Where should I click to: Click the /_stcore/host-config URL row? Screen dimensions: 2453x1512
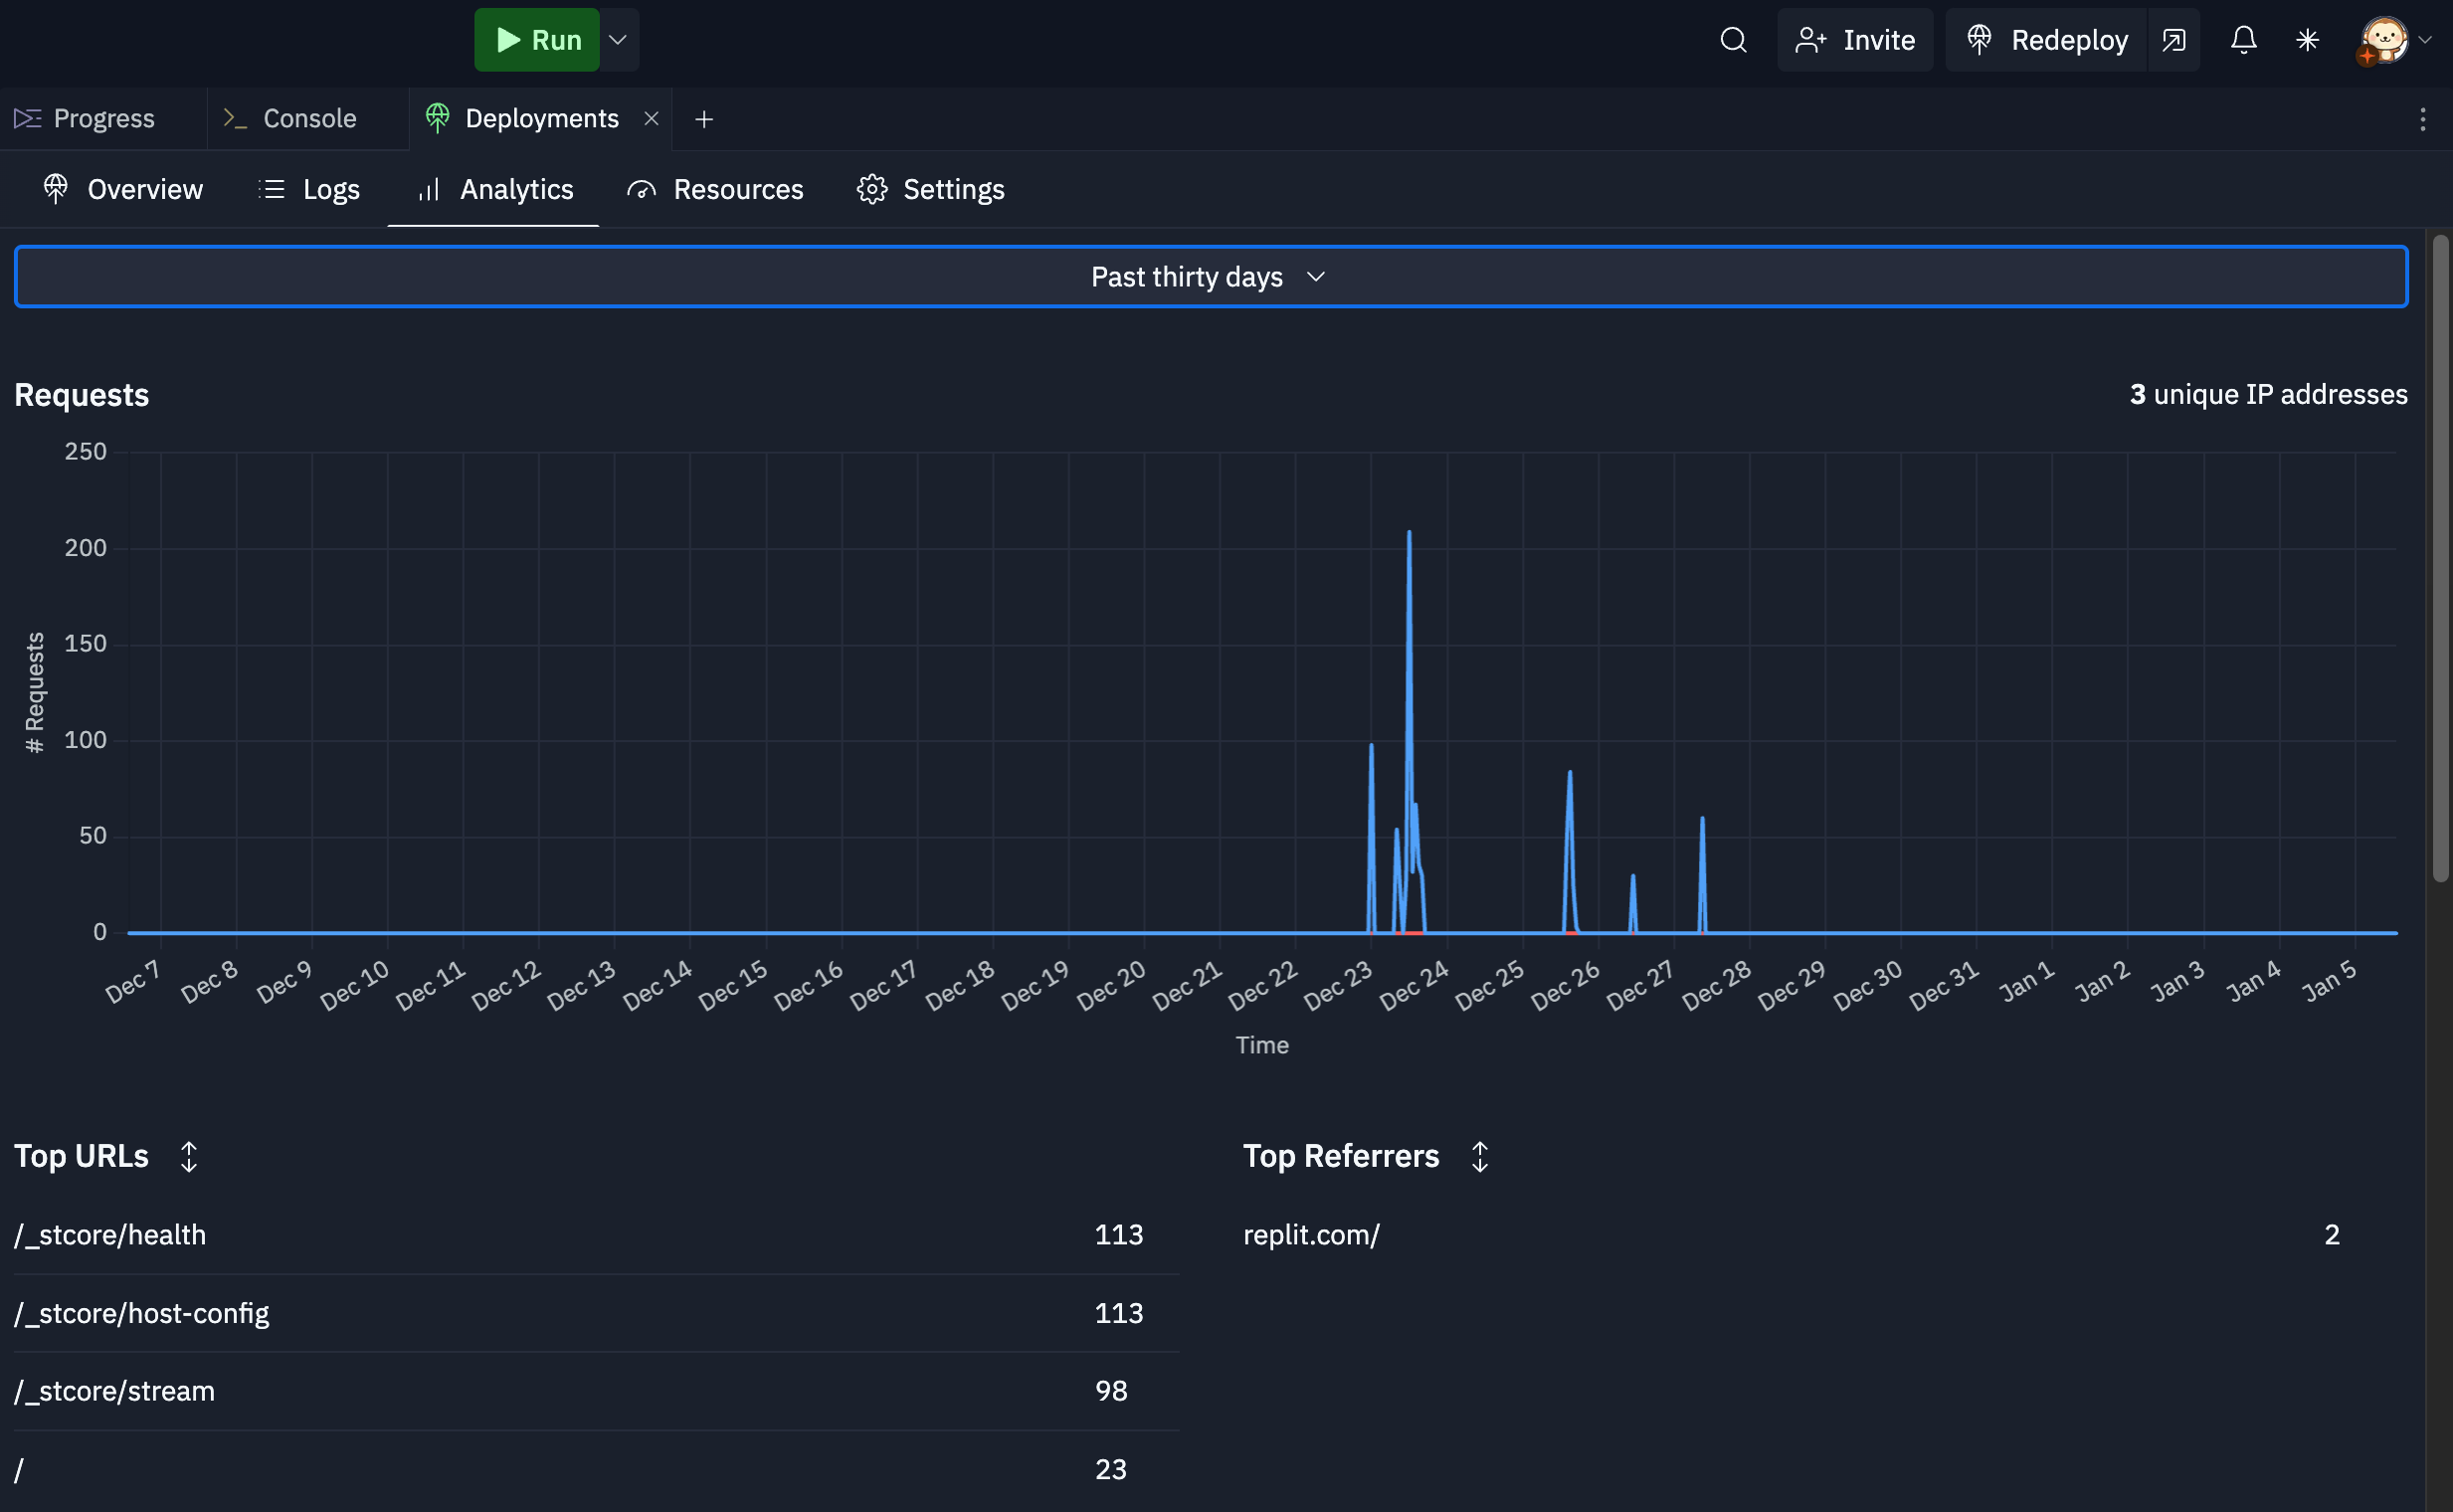coord(596,1313)
